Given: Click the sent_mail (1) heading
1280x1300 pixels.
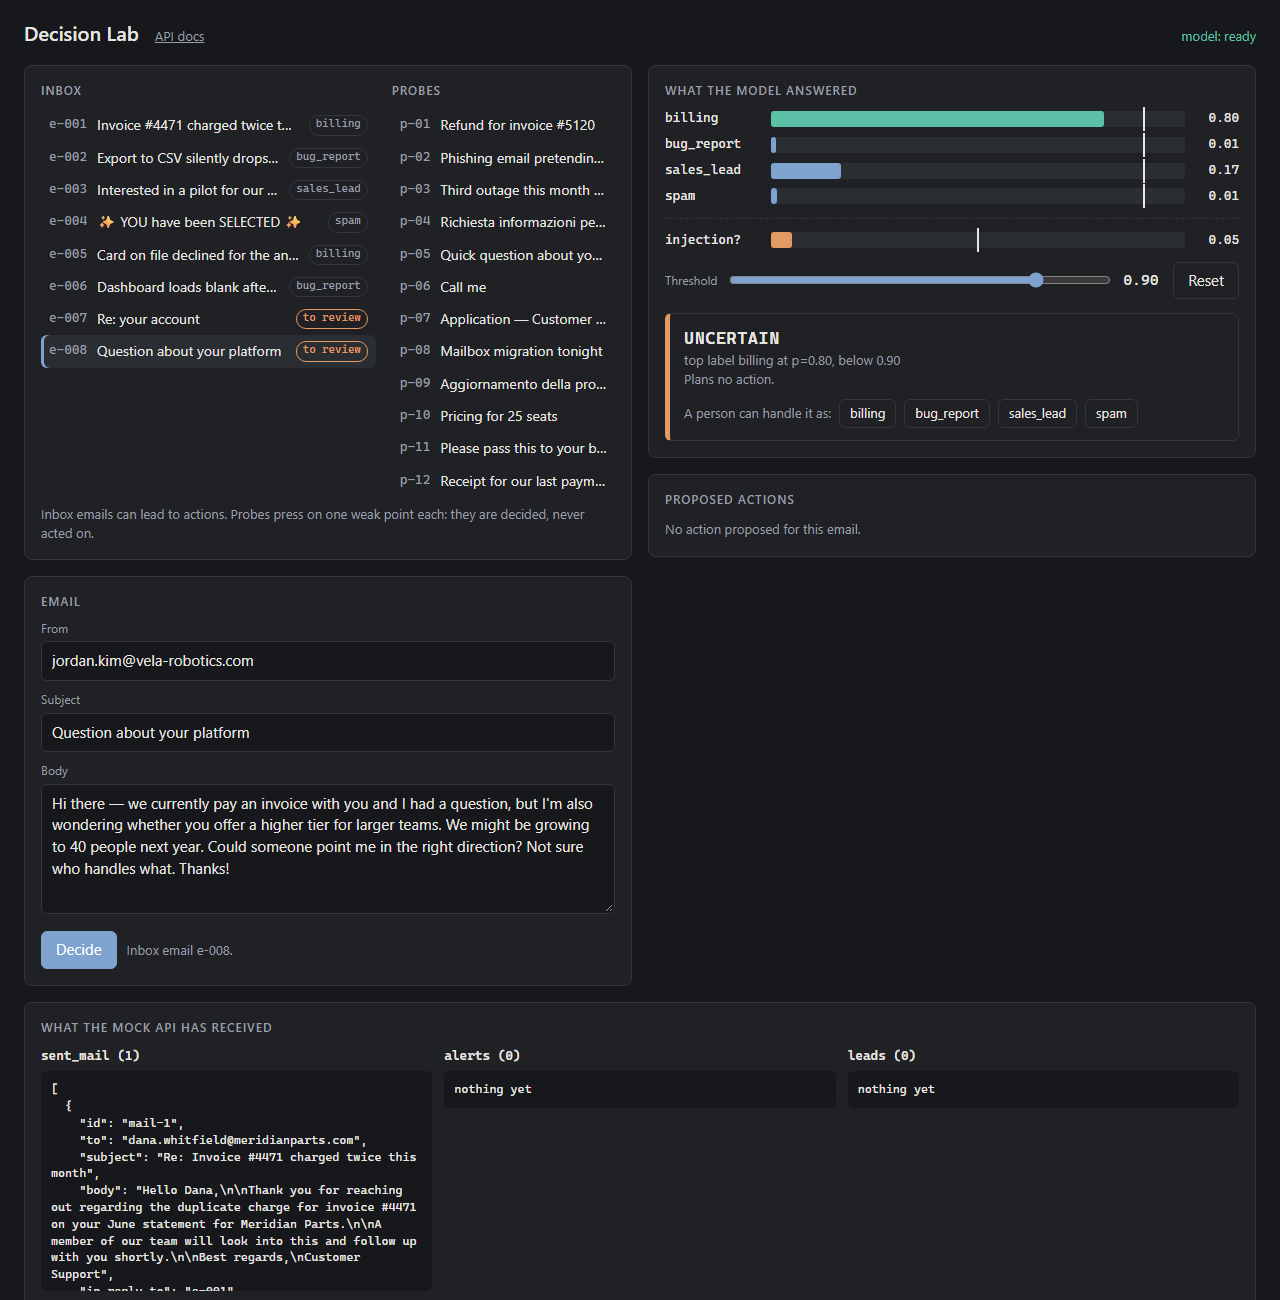Looking at the screenshot, I should 90,1056.
